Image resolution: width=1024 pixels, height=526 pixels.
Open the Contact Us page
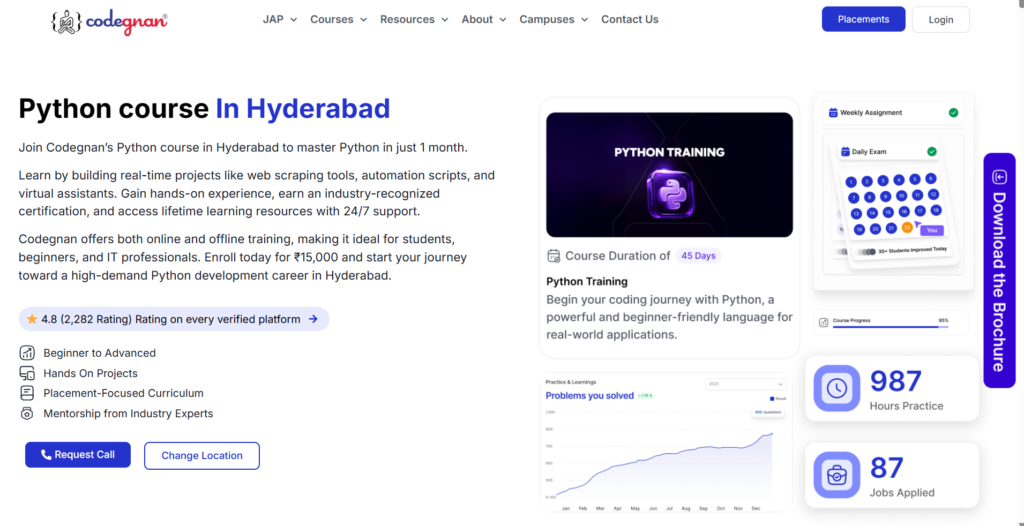(630, 20)
